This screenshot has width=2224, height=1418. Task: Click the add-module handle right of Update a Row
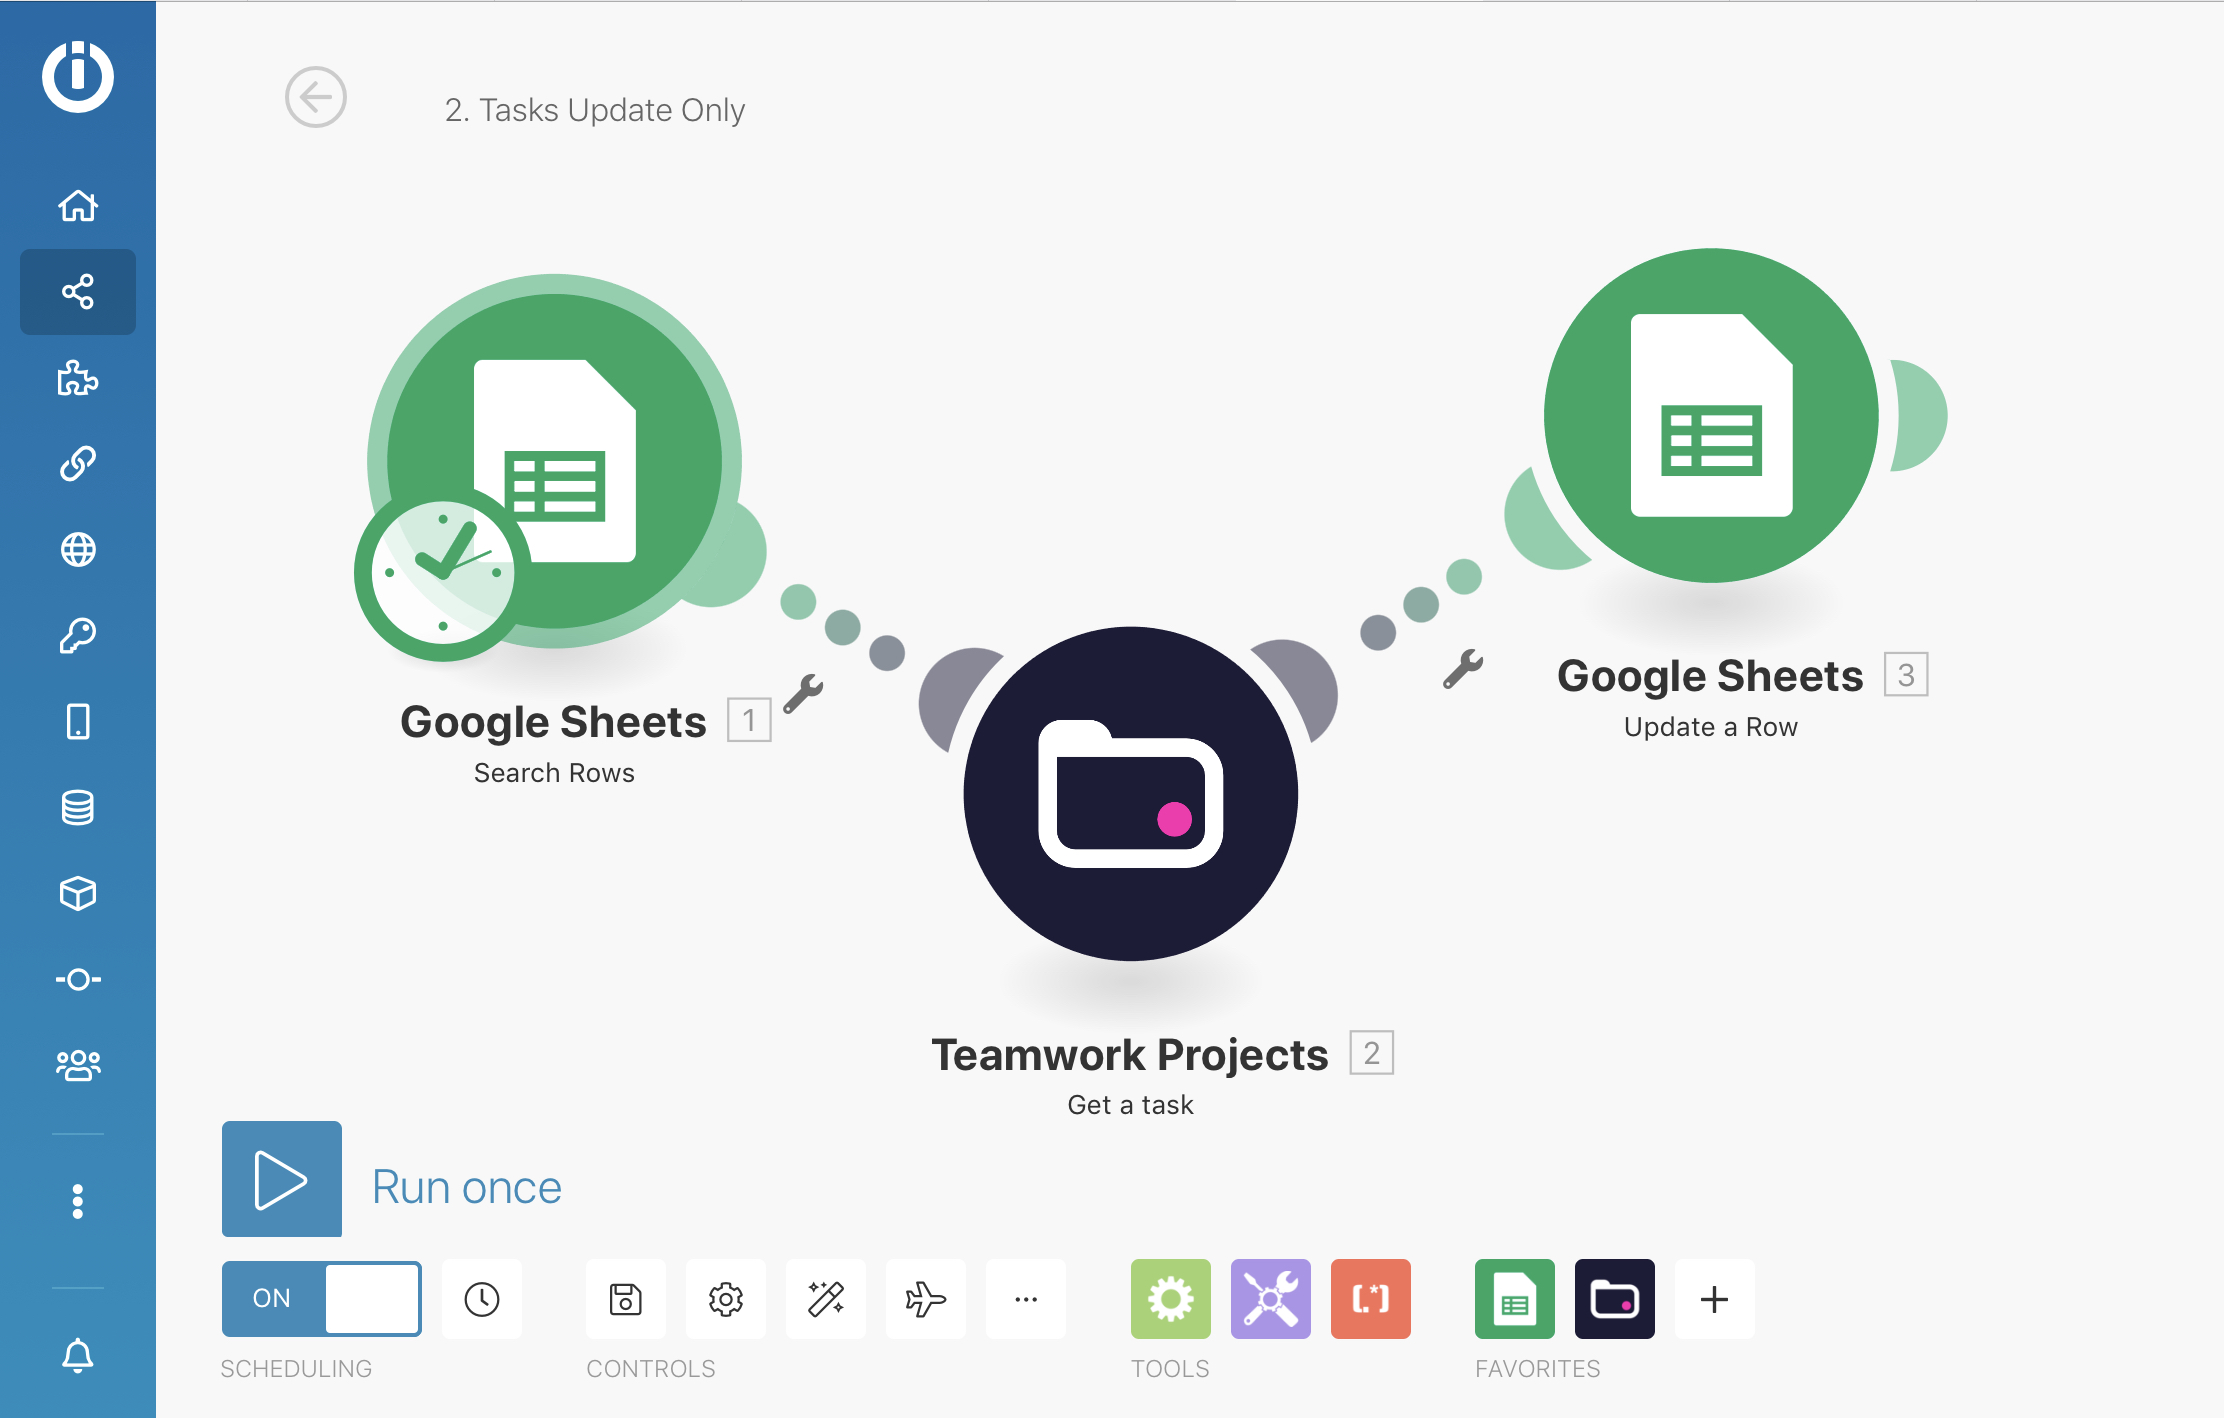click(1920, 415)
